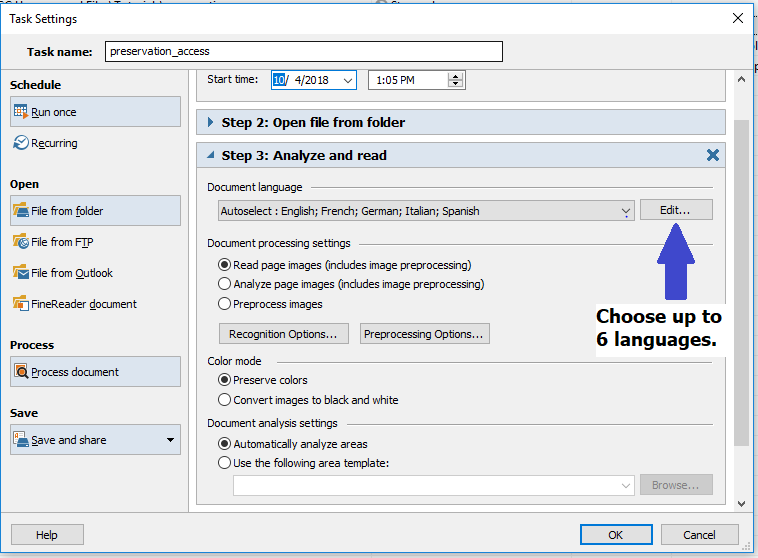Click the Save and share icon
Viewport: 758px width, 558px height.
(x=21, y=440)
